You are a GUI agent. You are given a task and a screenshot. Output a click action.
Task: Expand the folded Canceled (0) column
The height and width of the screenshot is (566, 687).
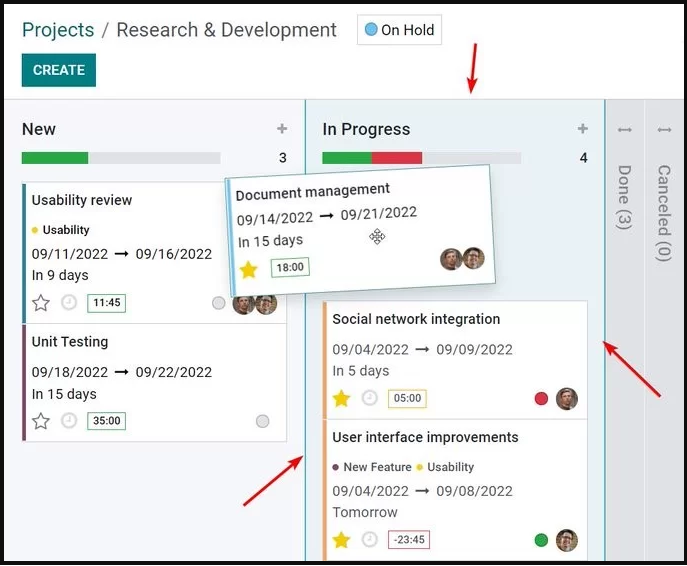[664, 213]
